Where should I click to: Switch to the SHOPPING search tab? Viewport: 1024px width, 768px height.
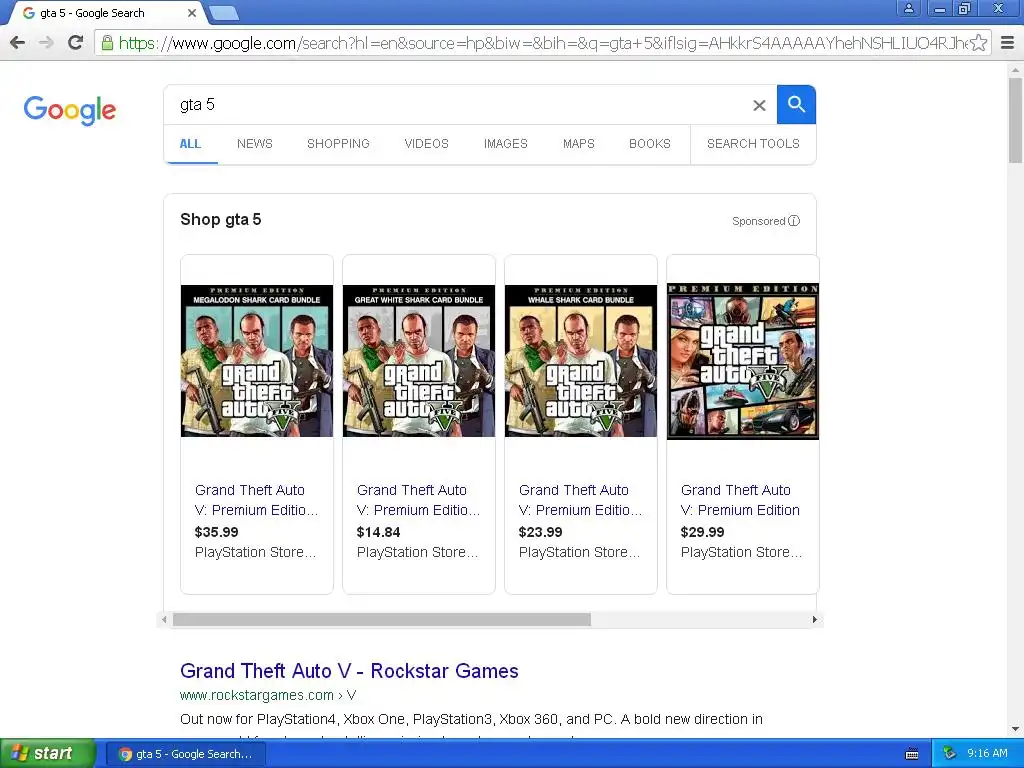point(338,144)
